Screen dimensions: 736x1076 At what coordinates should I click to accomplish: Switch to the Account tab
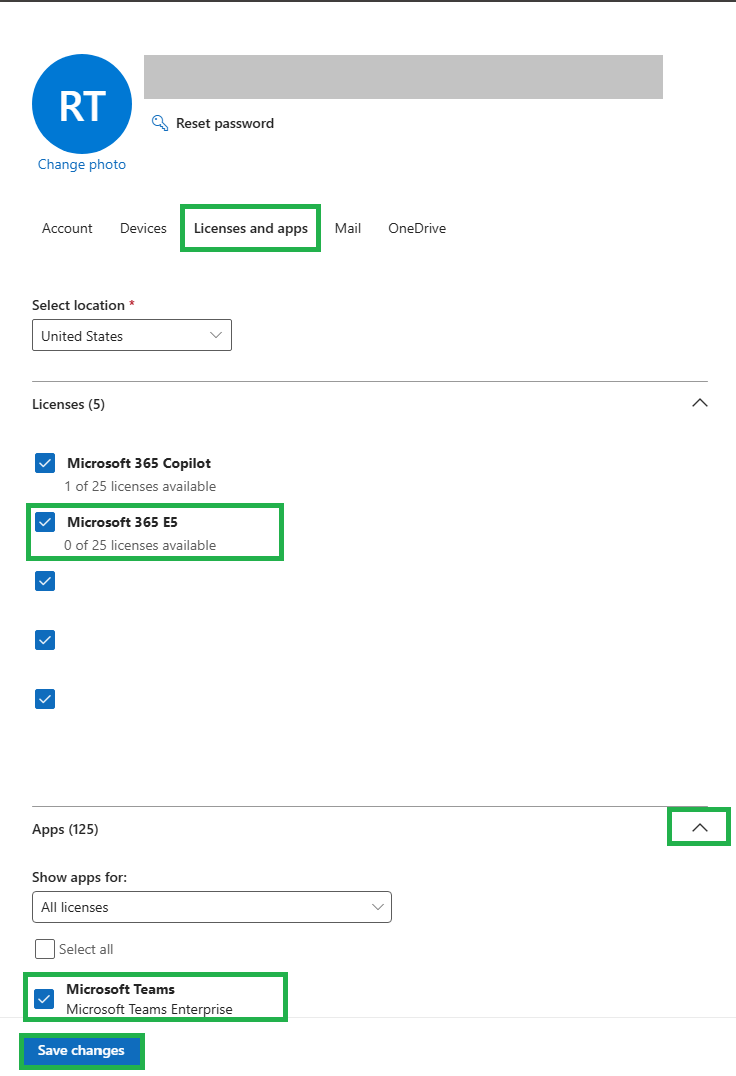pyautogui.click(x=67, y=229)
